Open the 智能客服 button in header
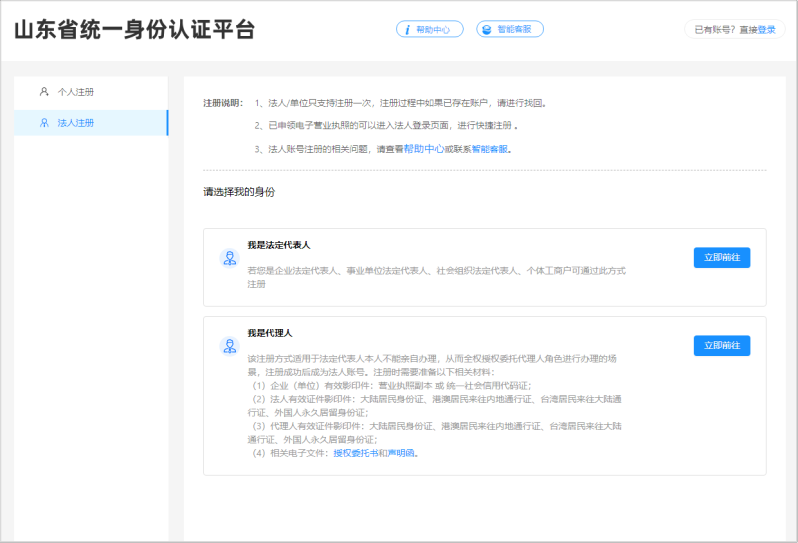798x543 pixels. click(x=509, y=30)
